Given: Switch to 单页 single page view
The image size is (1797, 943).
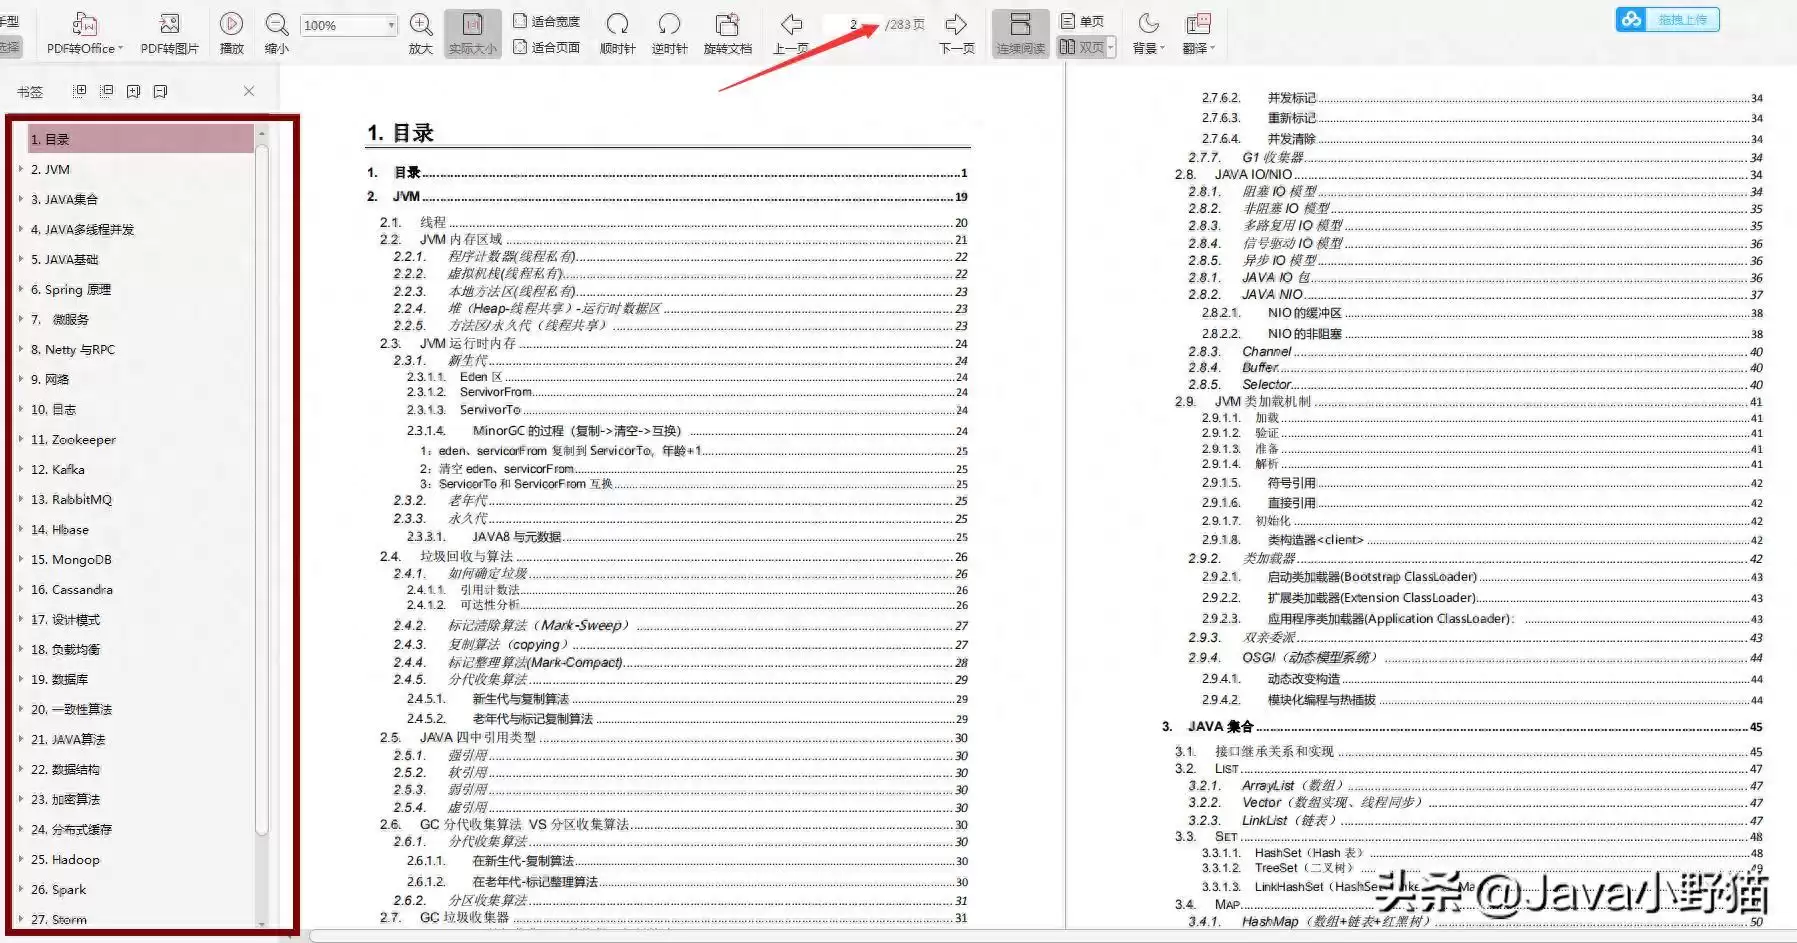Looking at the screenshot, I should [x=1082, y=18].
